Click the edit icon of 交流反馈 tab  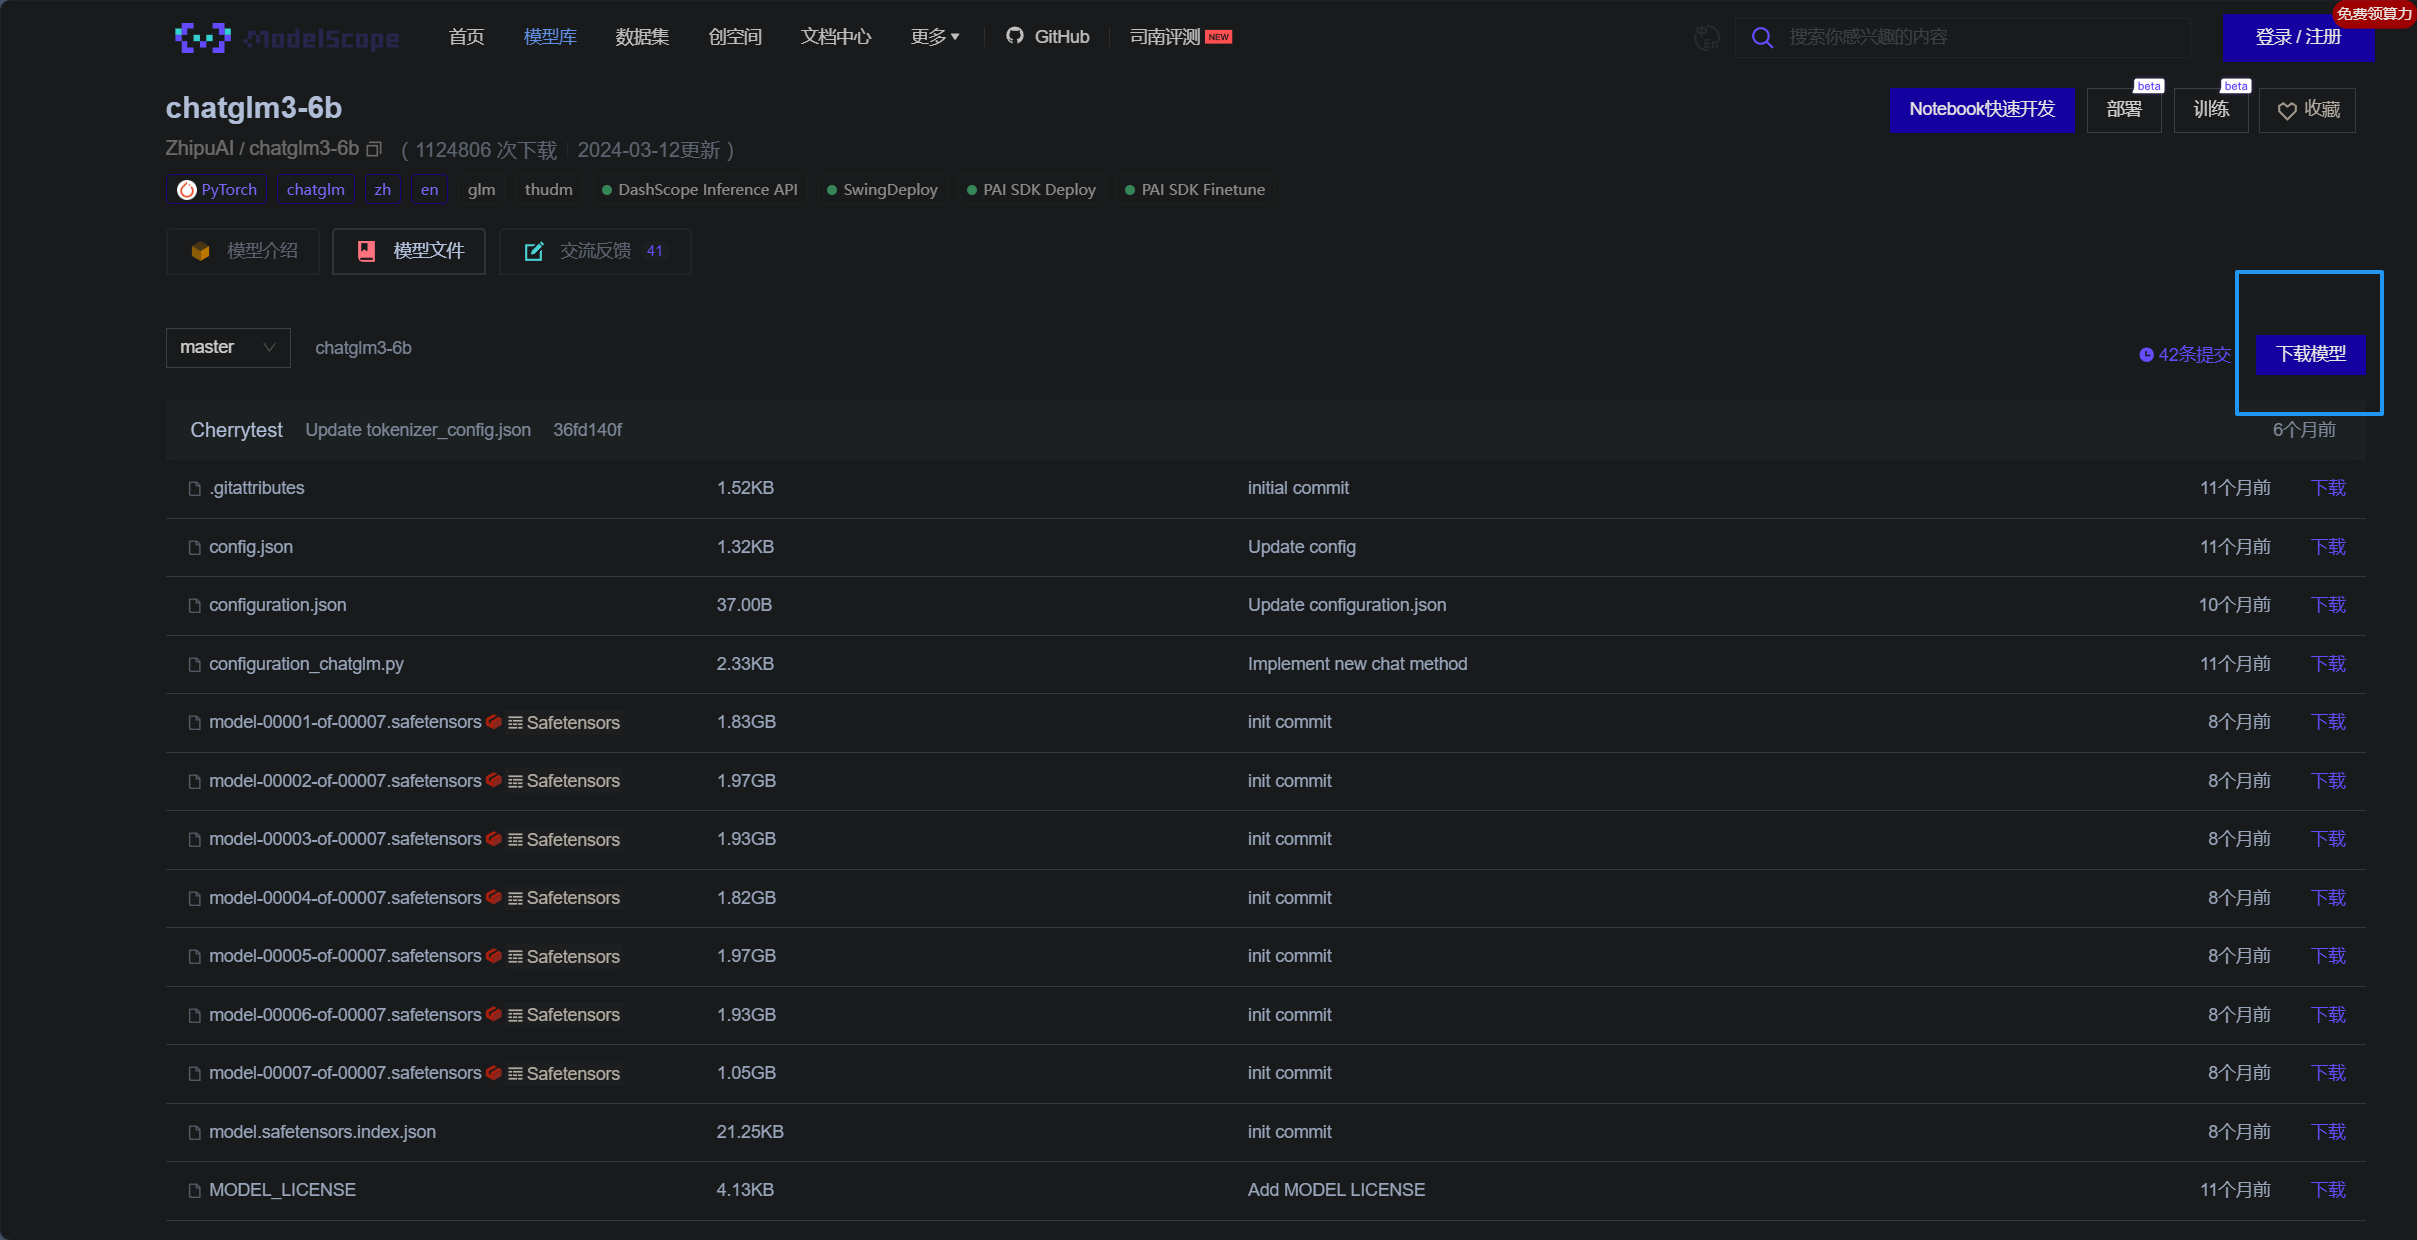[x=534, y=251]
